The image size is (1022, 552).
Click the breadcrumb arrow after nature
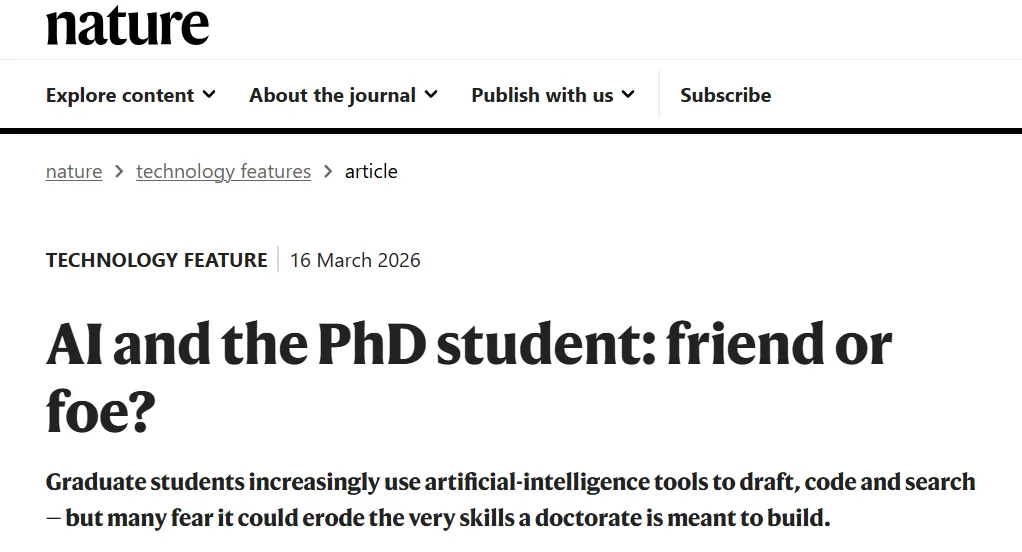[119, 171]
